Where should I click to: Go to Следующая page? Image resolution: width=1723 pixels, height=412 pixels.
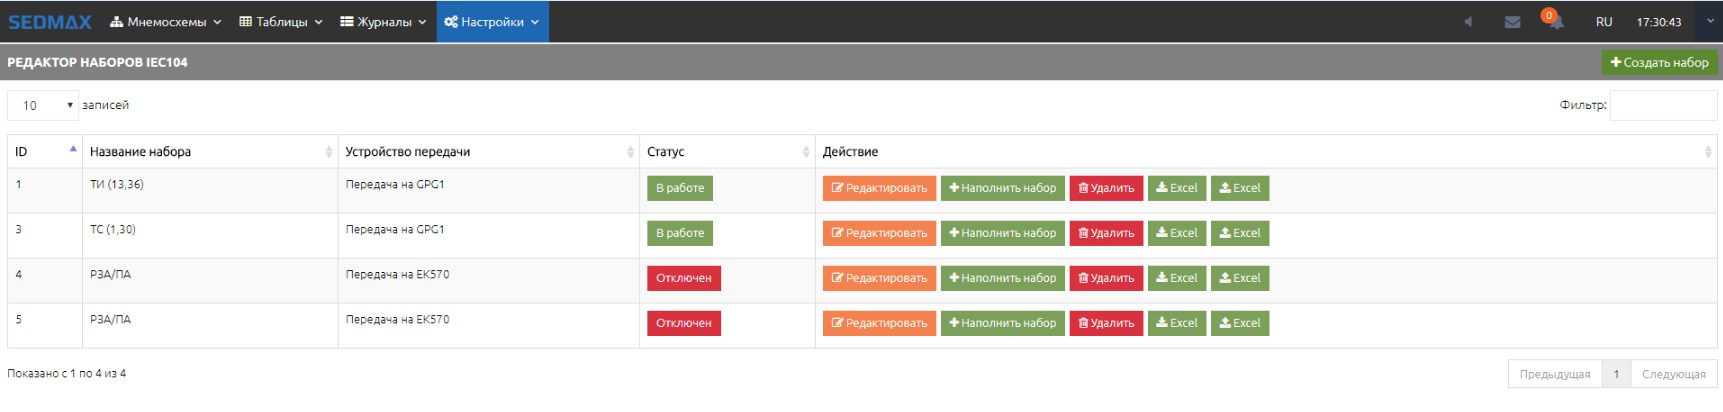(1674, 374)
